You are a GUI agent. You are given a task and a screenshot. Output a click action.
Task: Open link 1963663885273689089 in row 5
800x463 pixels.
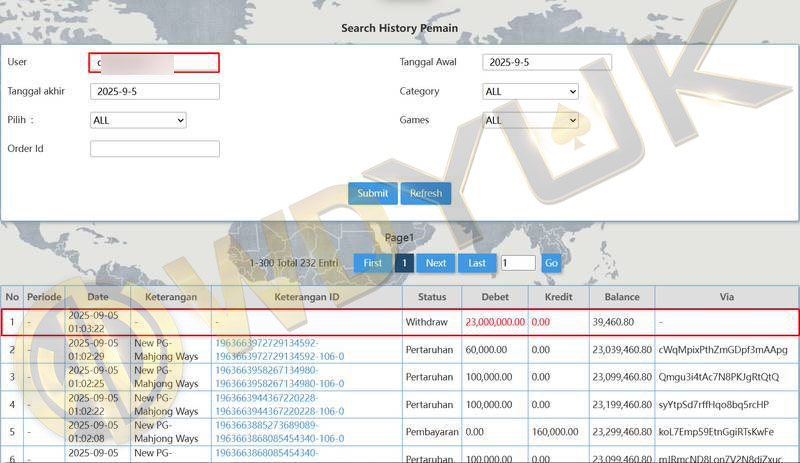pyautogui.click(x=280, y=432)
